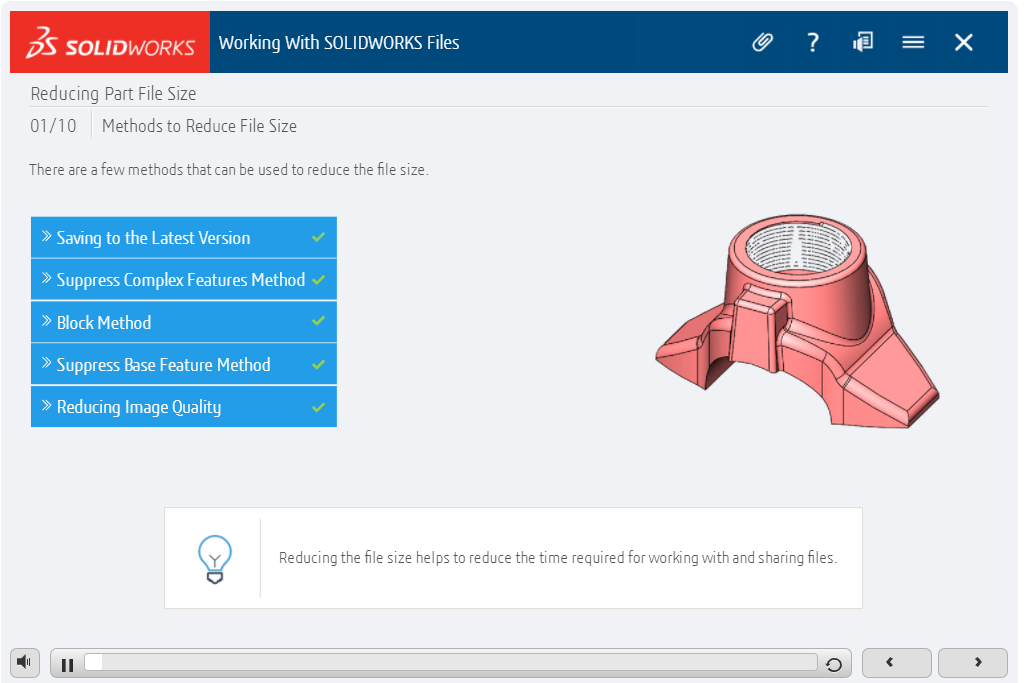The height and width of the screenshot is (683, 1034).
Task: Expand chevron beside Suppress Complex Features Method
Action: tap(46, 278)
